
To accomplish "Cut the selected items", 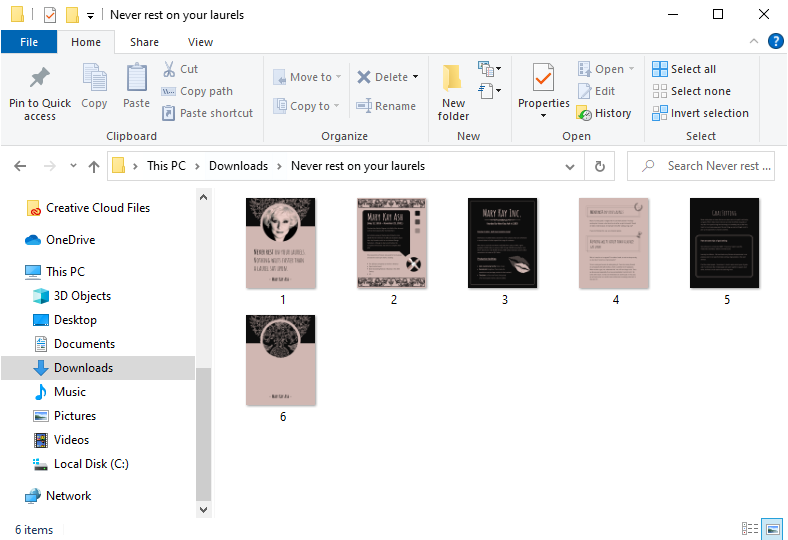I will [x=180, y=69].
